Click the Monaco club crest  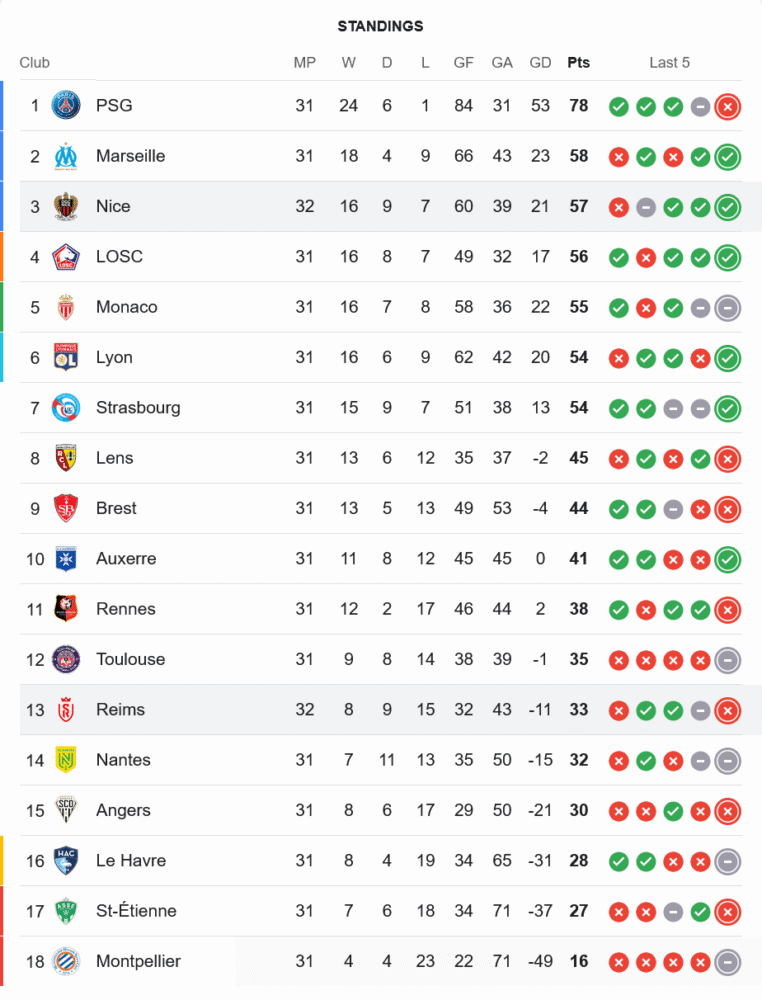[66, 307]
